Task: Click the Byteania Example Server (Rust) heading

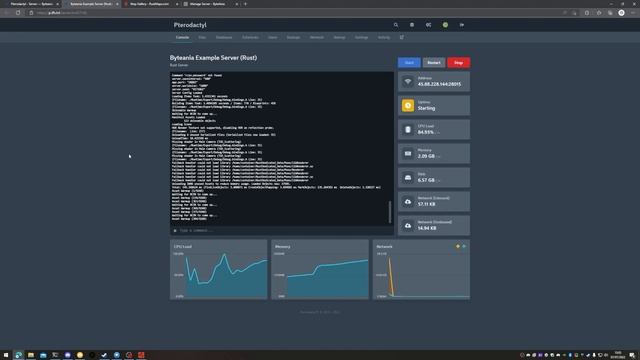Action: tap(213, 58)
